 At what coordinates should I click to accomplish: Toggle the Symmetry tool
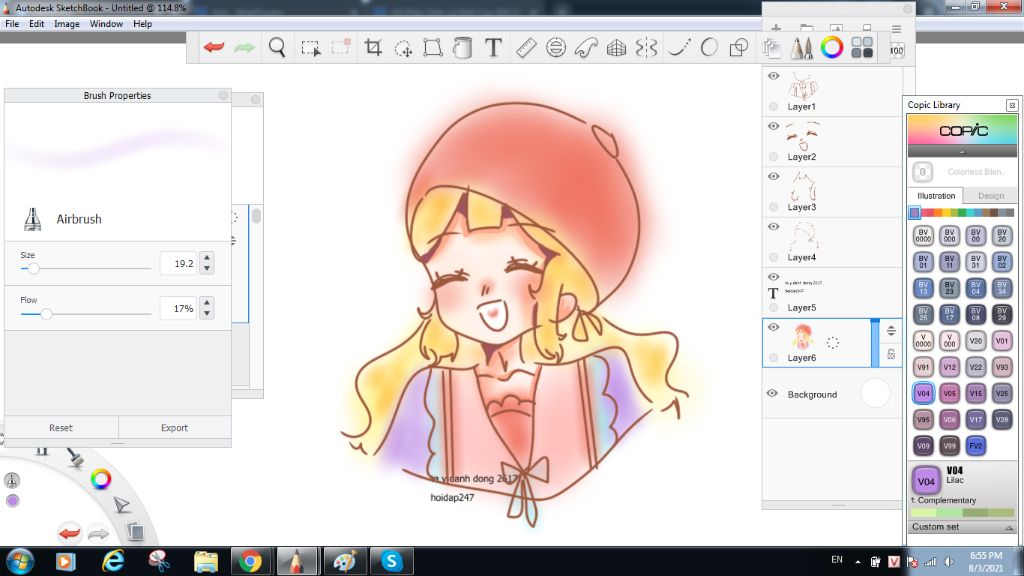(x=646, y=47)
